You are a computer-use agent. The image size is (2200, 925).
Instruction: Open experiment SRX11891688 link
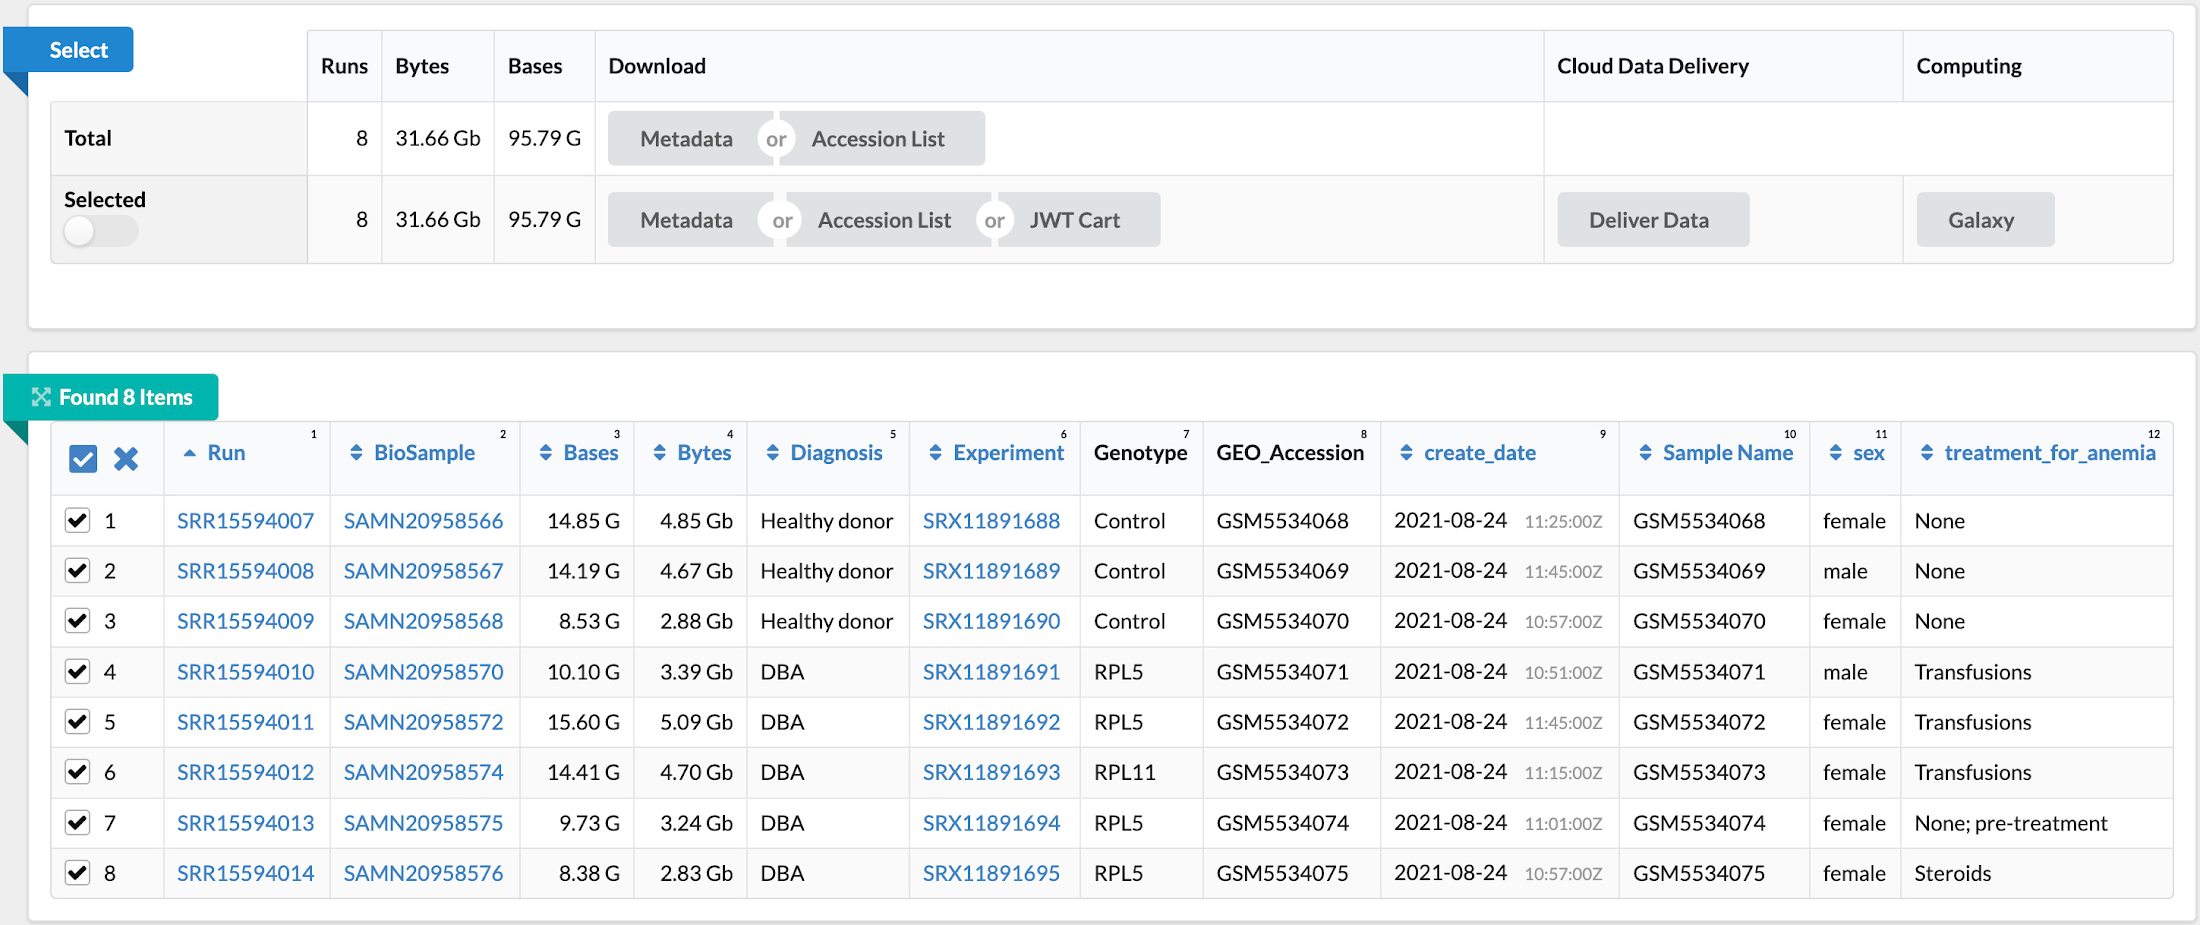(991, 521)
